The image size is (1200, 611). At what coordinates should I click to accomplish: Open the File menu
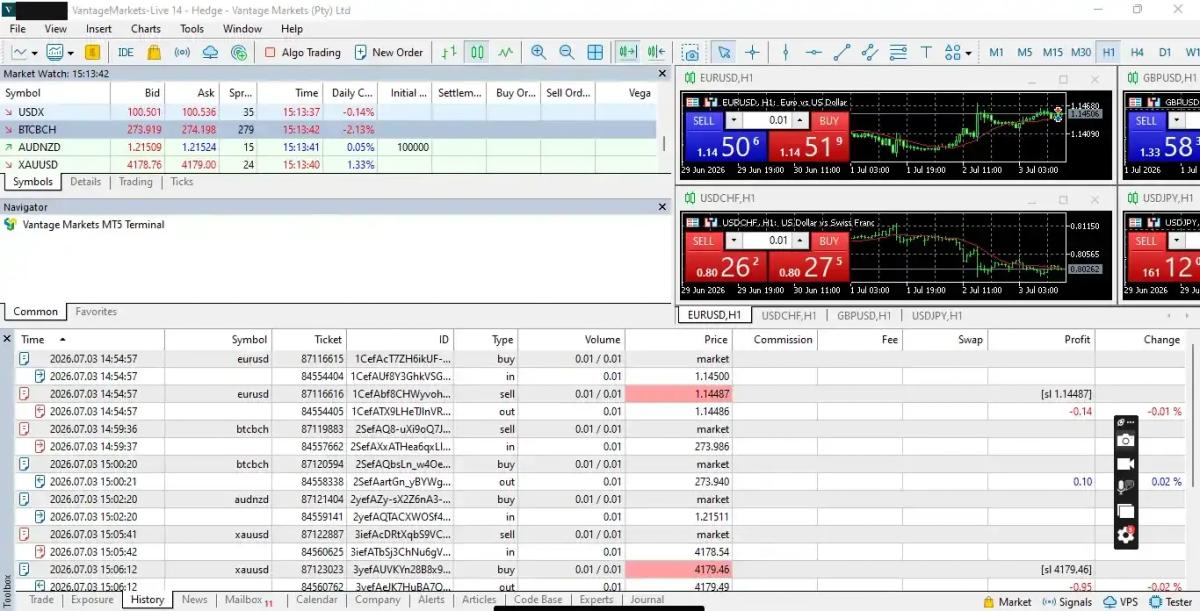click(x=18, y=29)
